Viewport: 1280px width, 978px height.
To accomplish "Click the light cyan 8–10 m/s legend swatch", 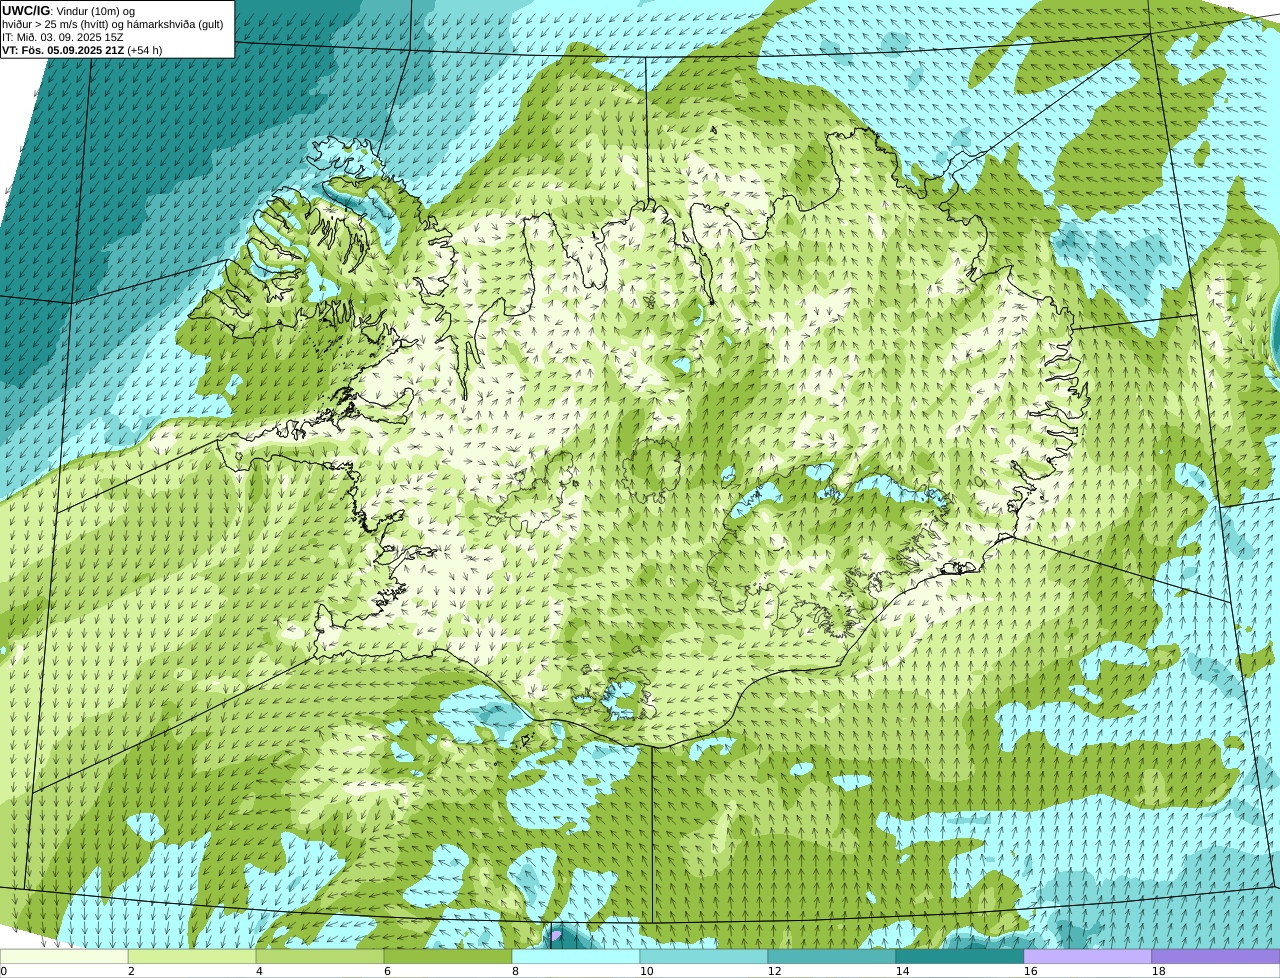I will [x=576, y=956].
